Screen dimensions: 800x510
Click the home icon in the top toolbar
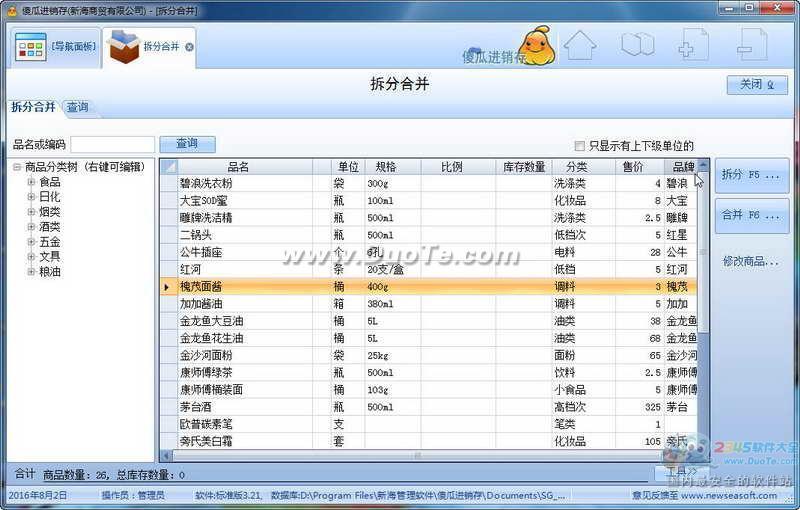click(x=580, y=45)
